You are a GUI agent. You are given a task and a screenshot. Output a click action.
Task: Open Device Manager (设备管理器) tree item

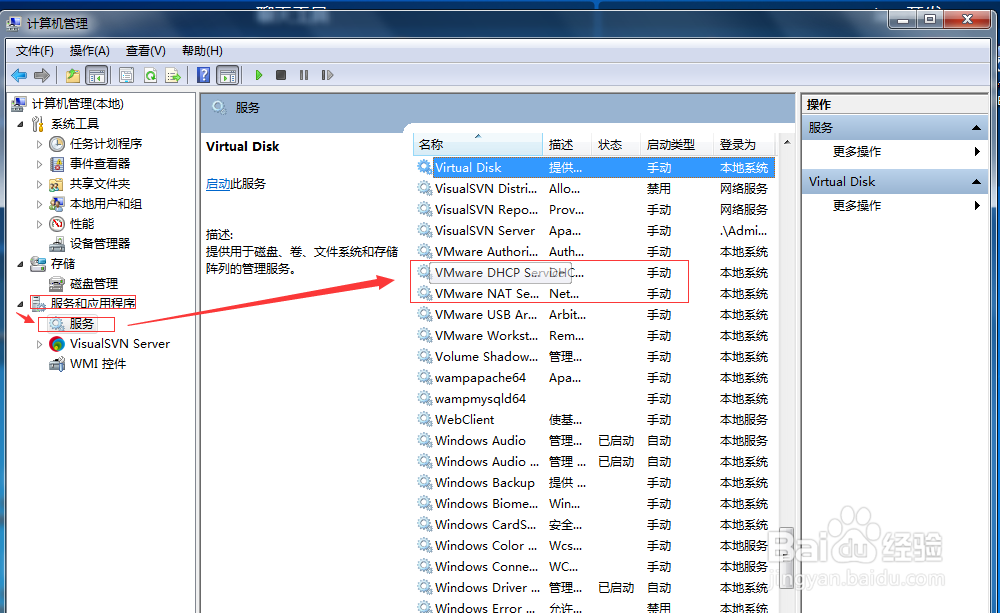pos(100,244)
